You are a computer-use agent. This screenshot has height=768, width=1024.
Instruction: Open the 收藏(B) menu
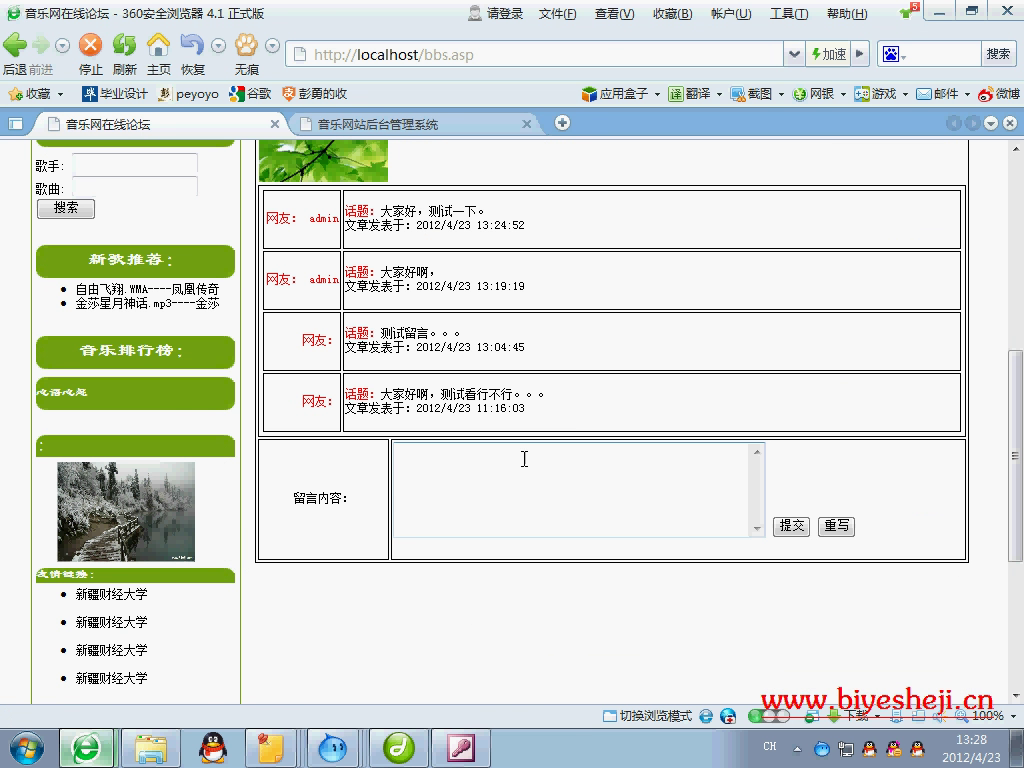click(x=673, y=14)
